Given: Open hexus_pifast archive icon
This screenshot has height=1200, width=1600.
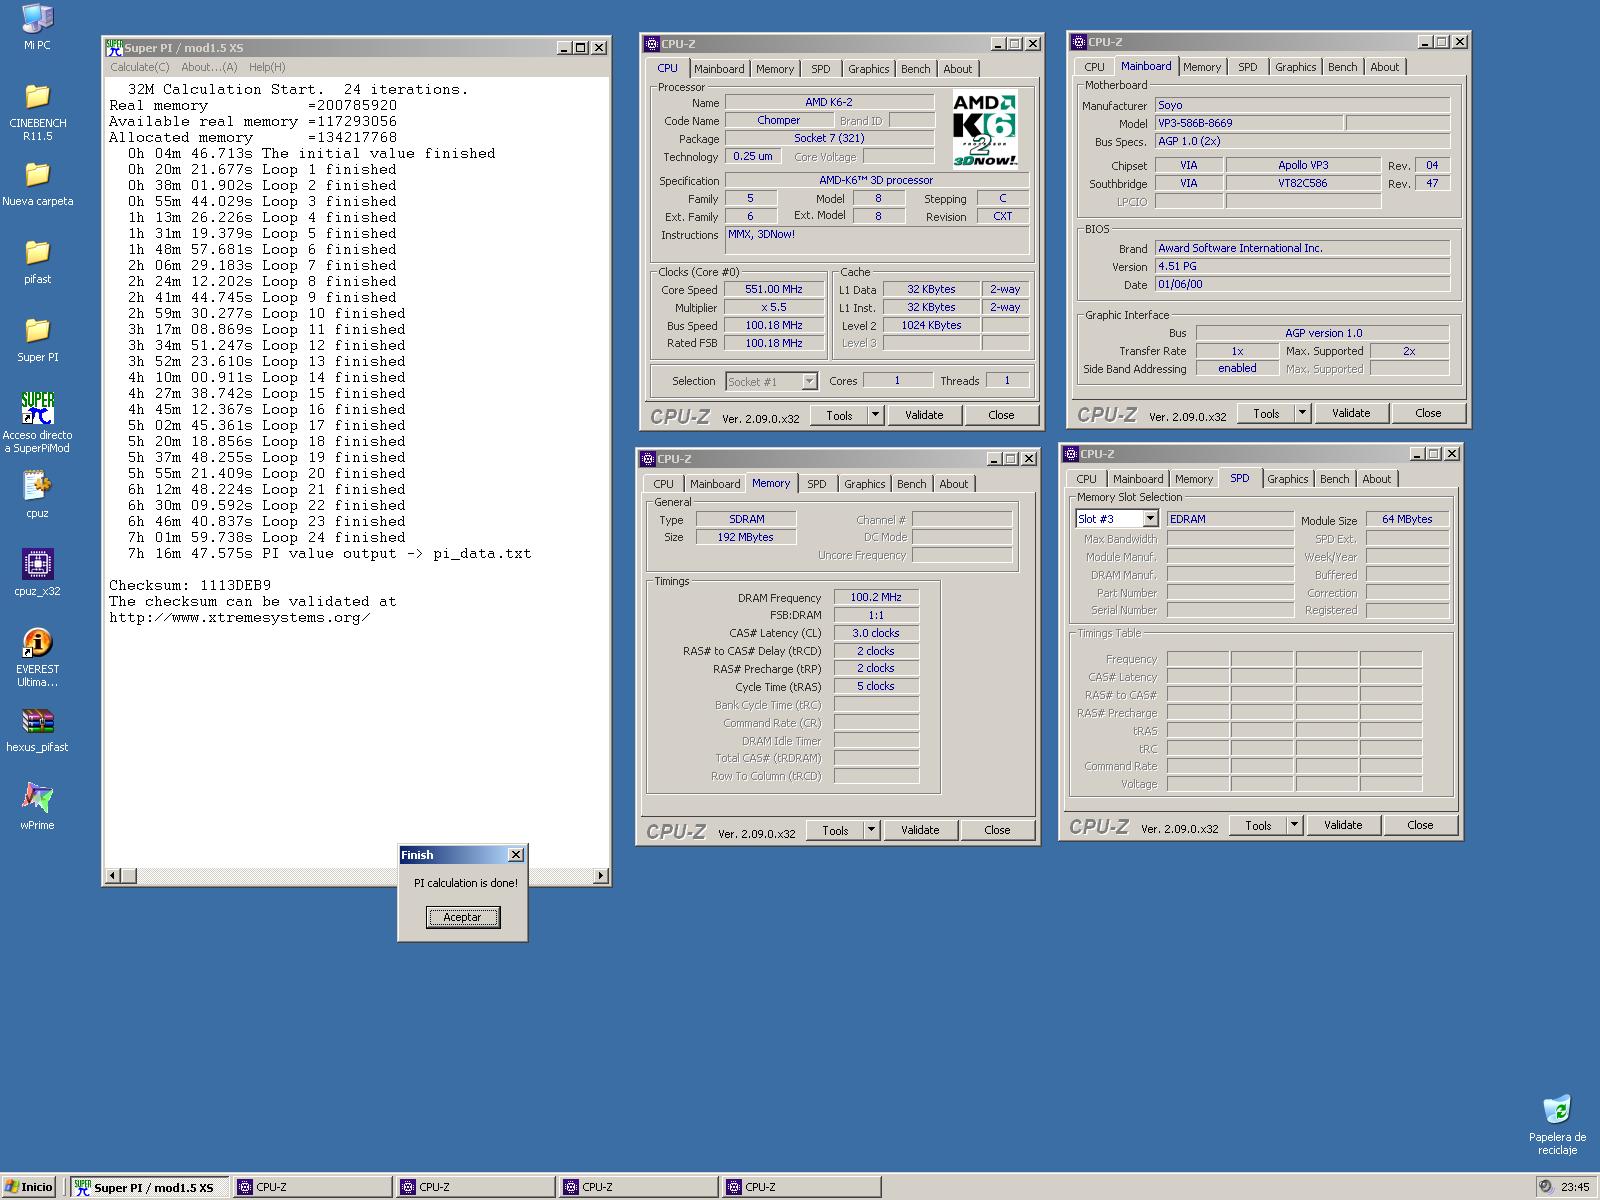Looking at the screenshot, I should (37, 720).
